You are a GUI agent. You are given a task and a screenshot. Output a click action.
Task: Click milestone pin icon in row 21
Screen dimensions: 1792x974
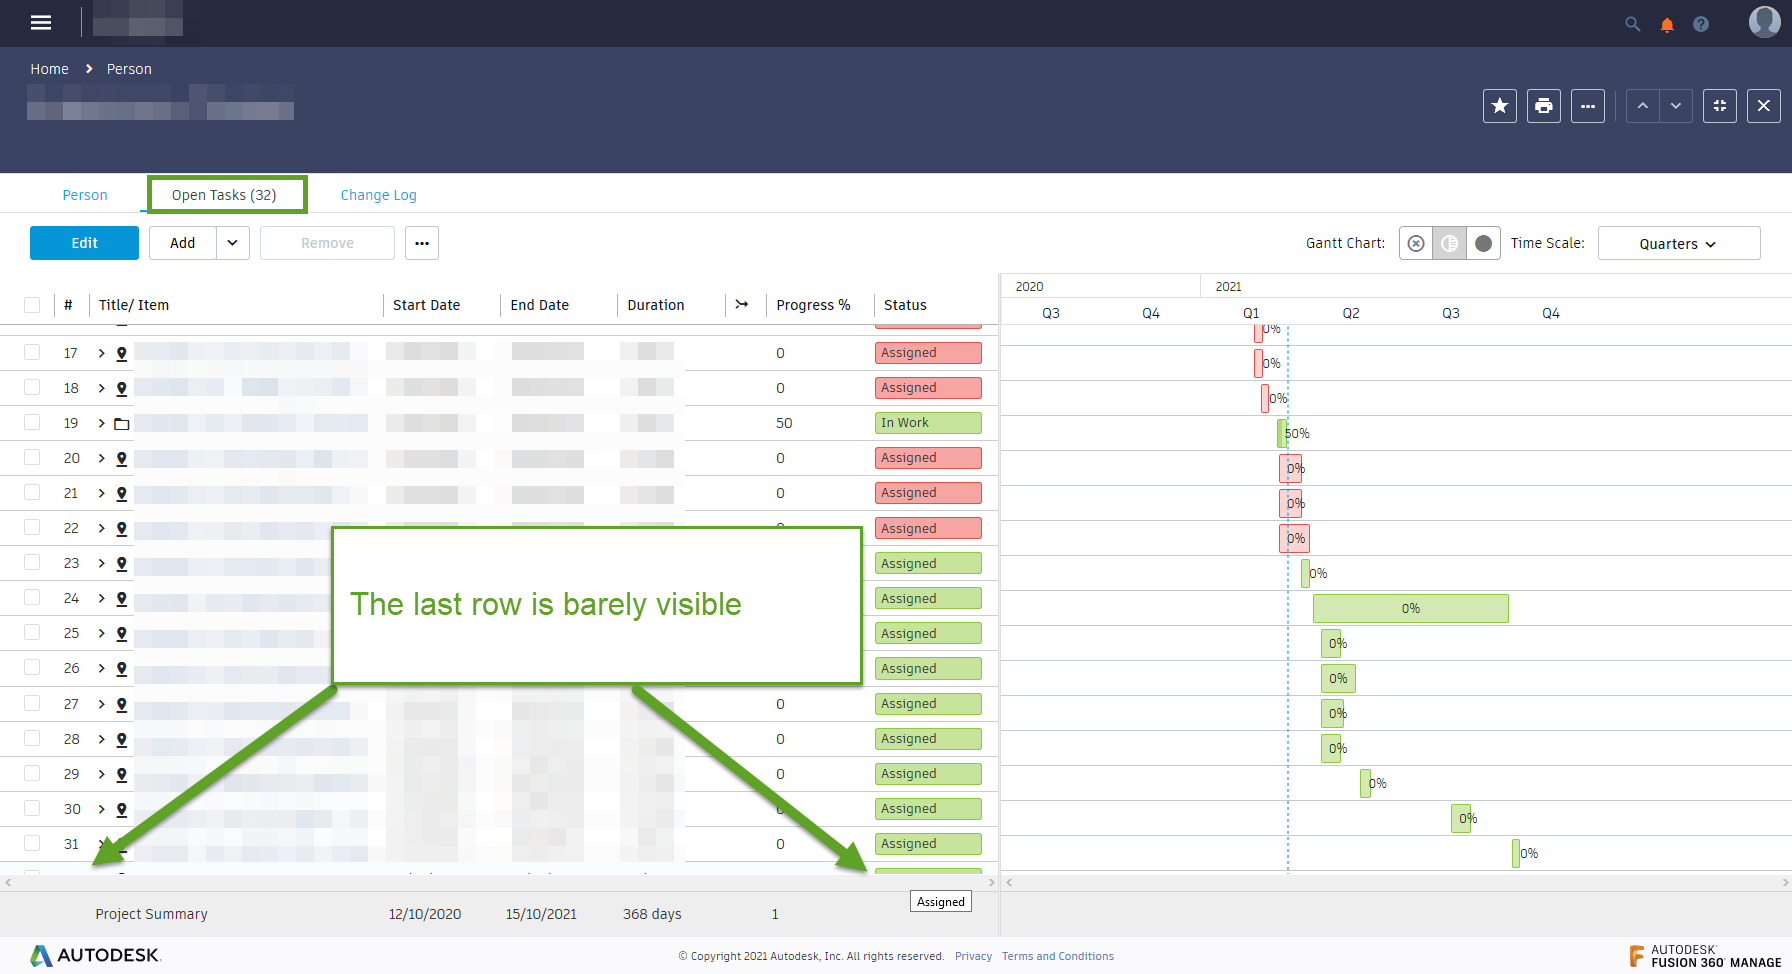click(122, 493)
